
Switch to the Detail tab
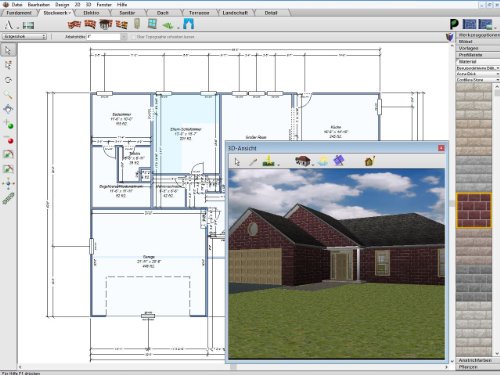[271, 13]
